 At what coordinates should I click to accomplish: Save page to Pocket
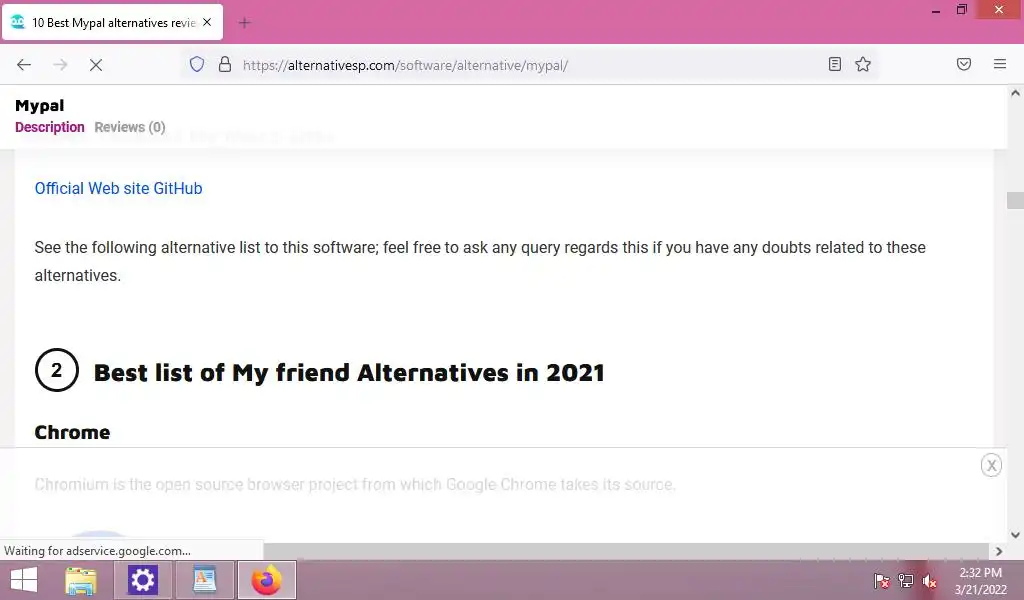(x=964, y=64)
